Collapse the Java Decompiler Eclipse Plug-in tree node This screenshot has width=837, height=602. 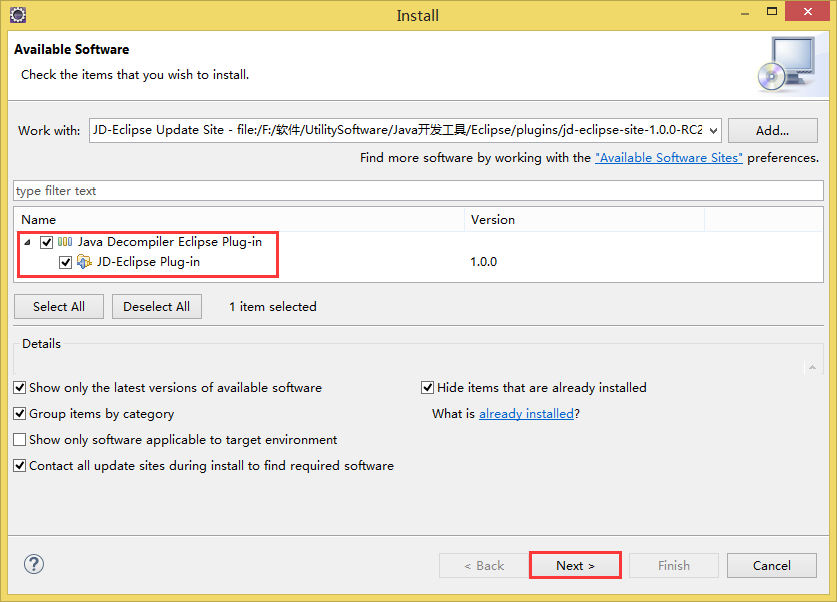point(27,242)
